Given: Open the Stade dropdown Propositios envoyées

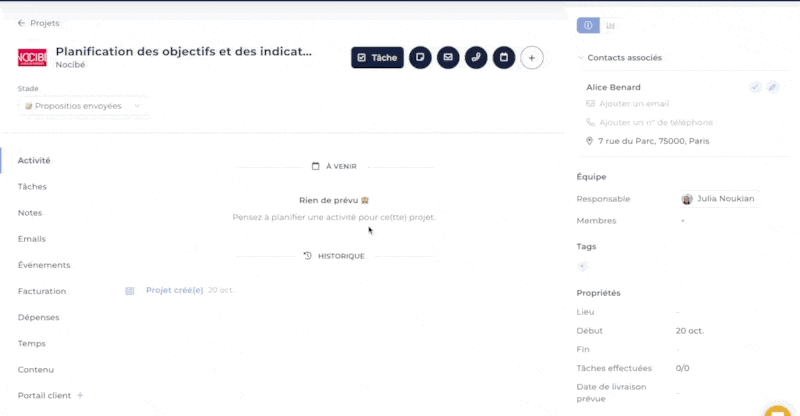Looking at the screenshot, I should pos(83,106).
